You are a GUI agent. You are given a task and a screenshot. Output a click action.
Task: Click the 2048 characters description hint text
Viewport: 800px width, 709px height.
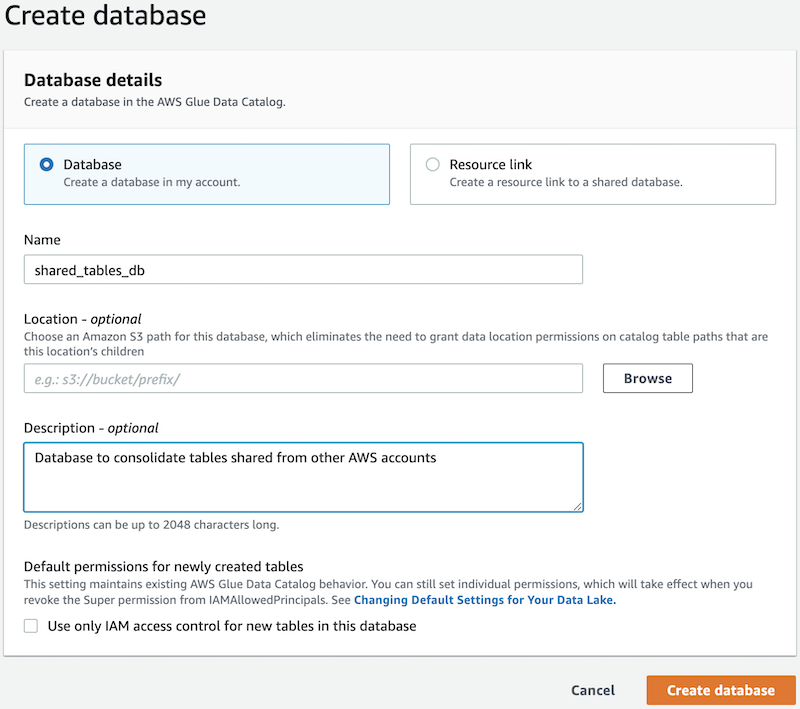pyautogui.click(x=151, y=524)
